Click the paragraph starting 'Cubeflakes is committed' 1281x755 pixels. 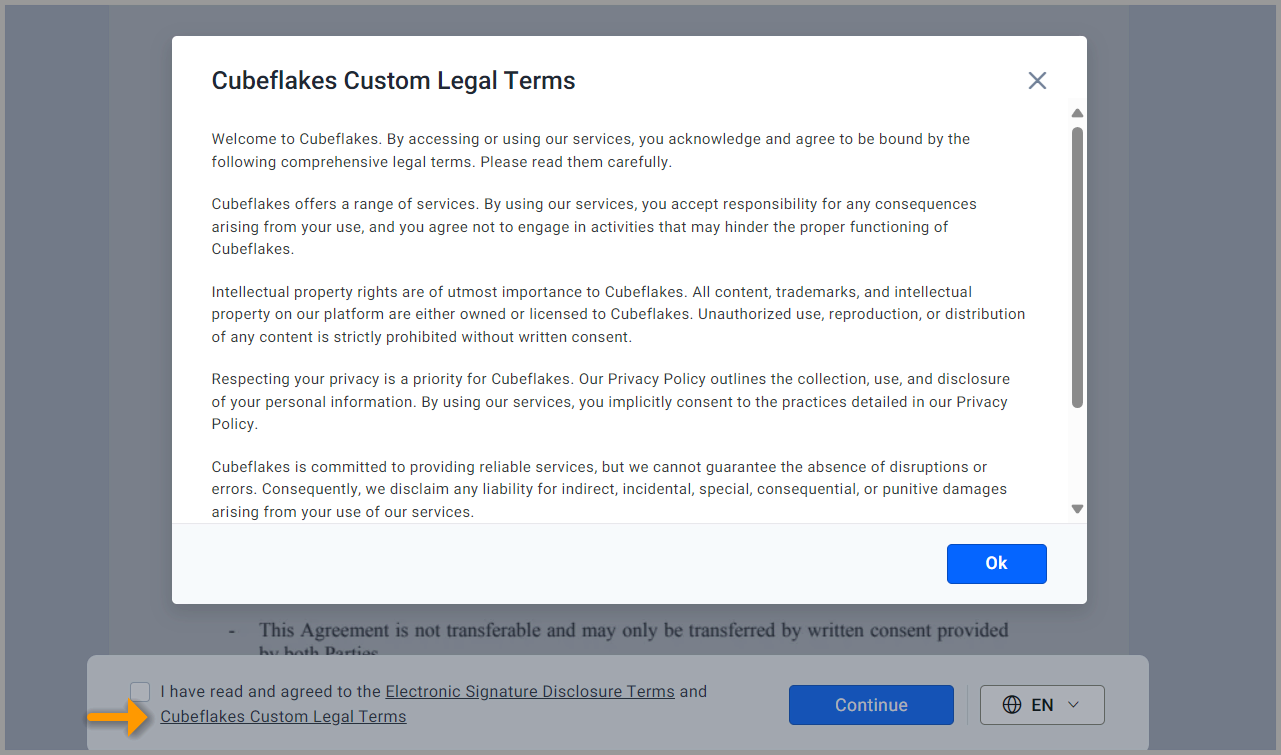coord(609,489)
